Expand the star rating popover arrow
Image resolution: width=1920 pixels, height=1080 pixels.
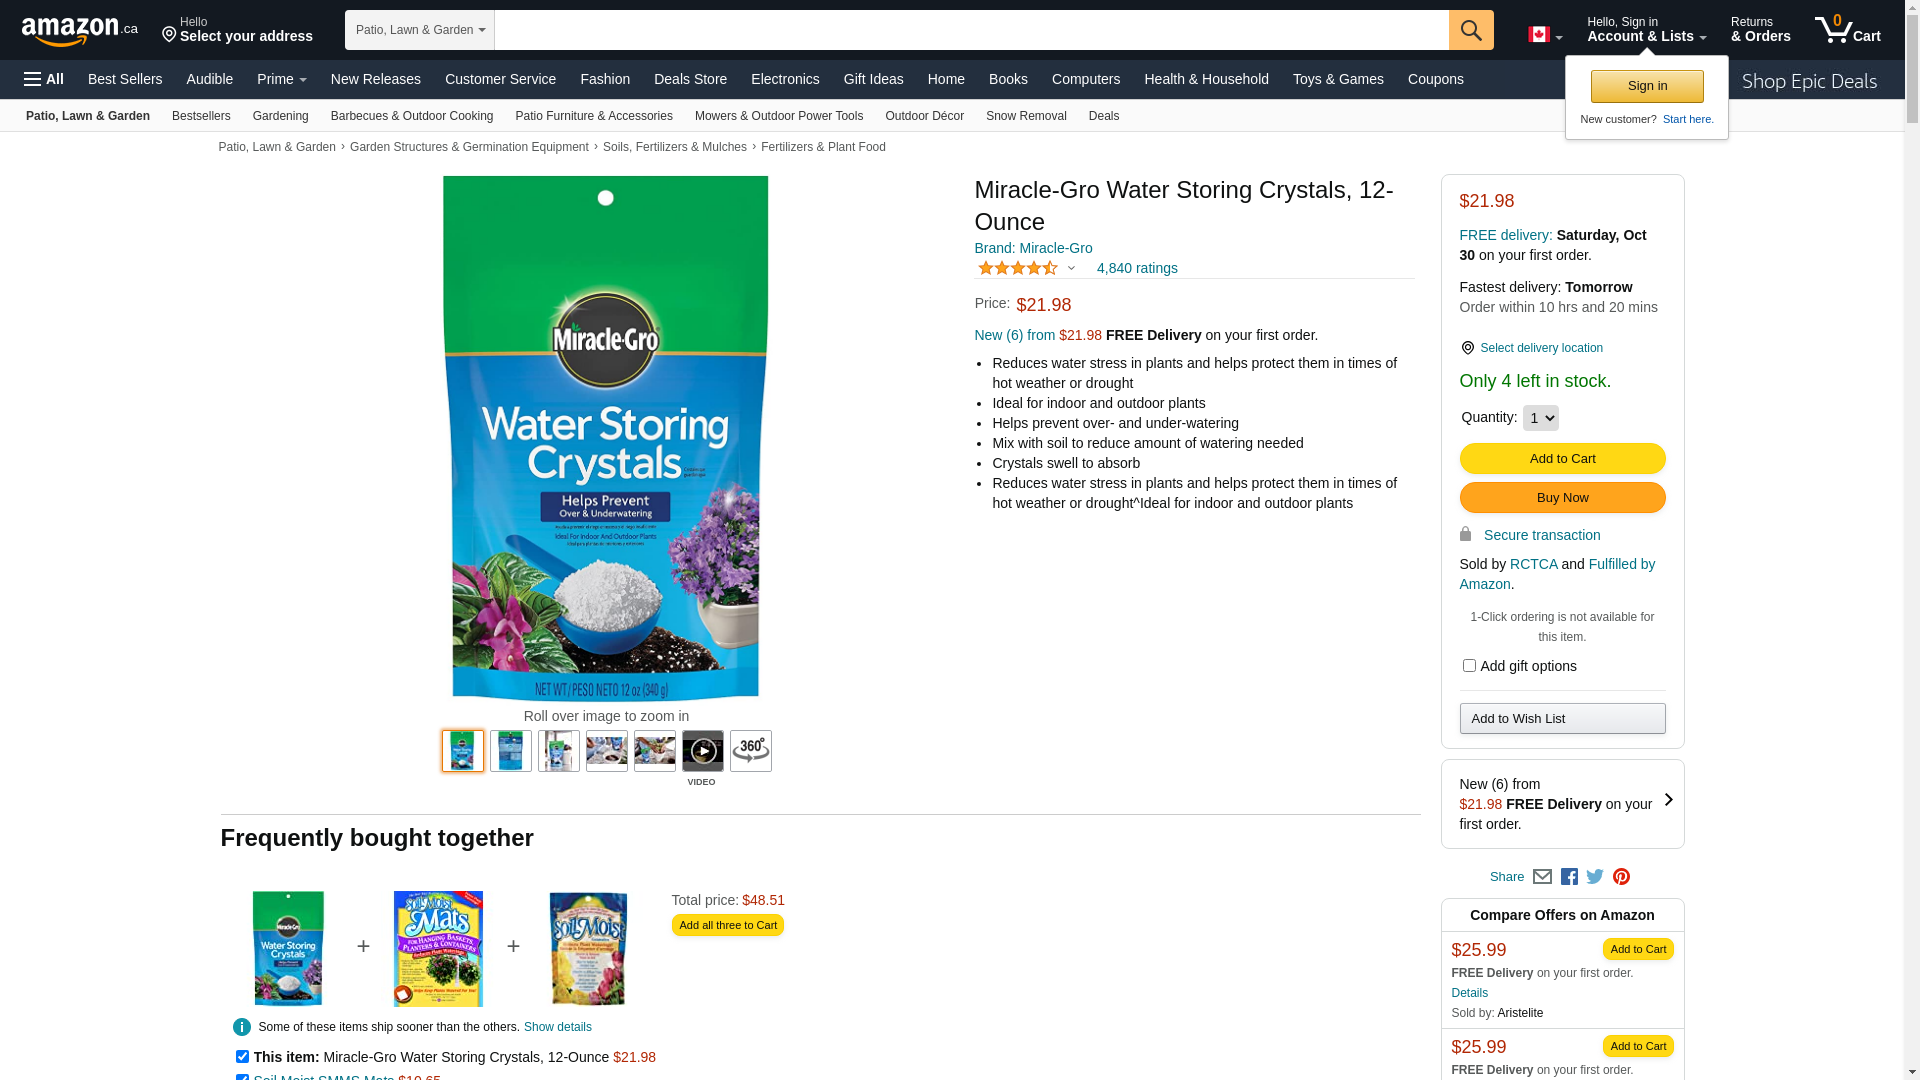click(x=1071, y=268)
